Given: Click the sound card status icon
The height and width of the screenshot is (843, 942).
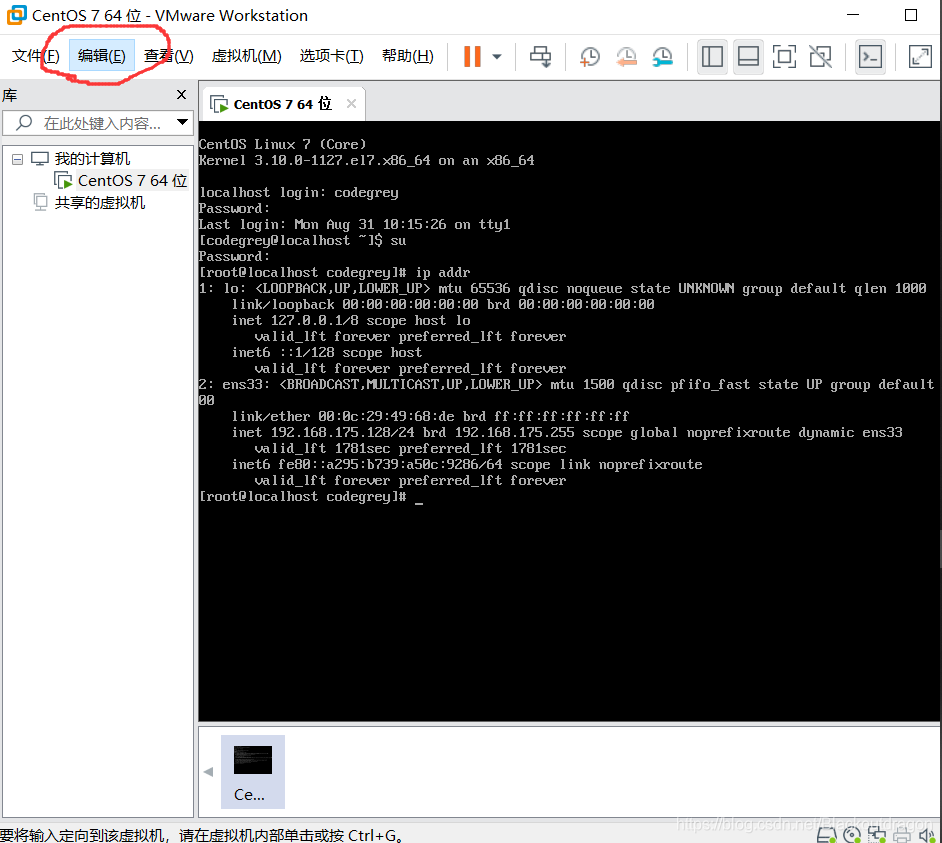Looking at the screenshot, I should coord(927,835).
